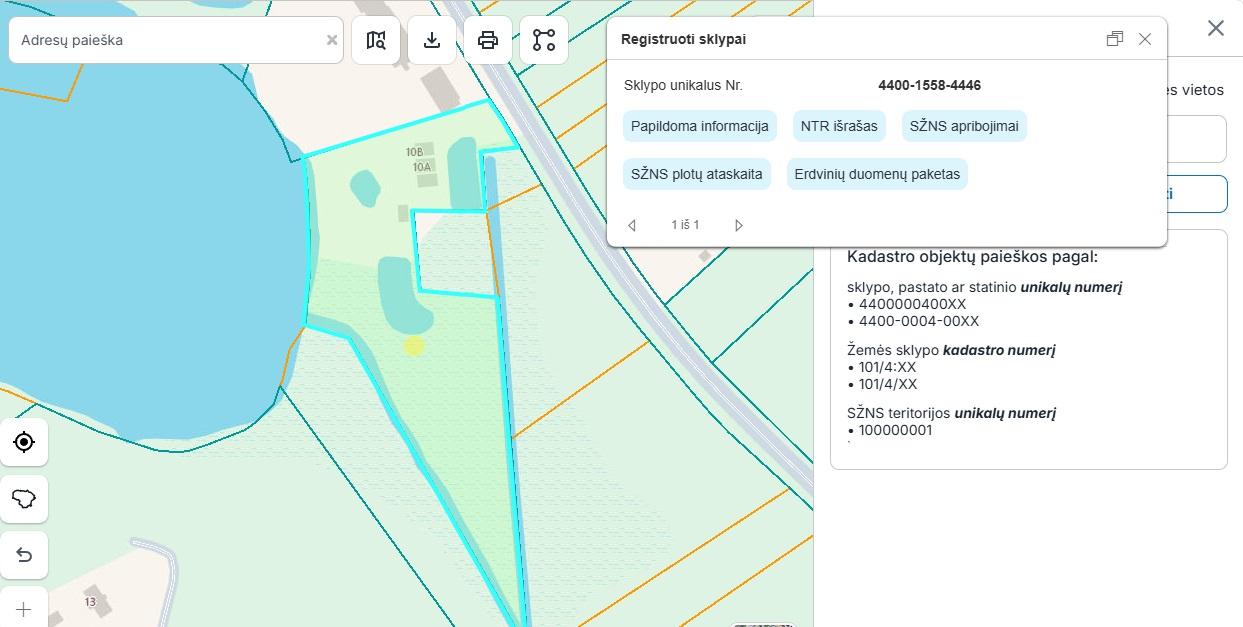Open SŽNS apribojimai
Screen dimensions: 1243x627
[x=964, y=126]
